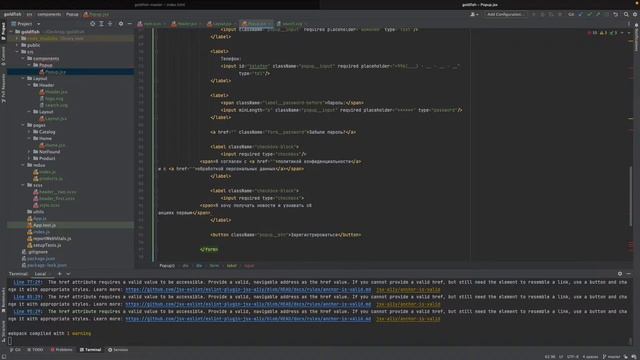Open the terminal sessions dropdown arrow
The height and width of the screenshot is (360, 640).
(68, 274)
